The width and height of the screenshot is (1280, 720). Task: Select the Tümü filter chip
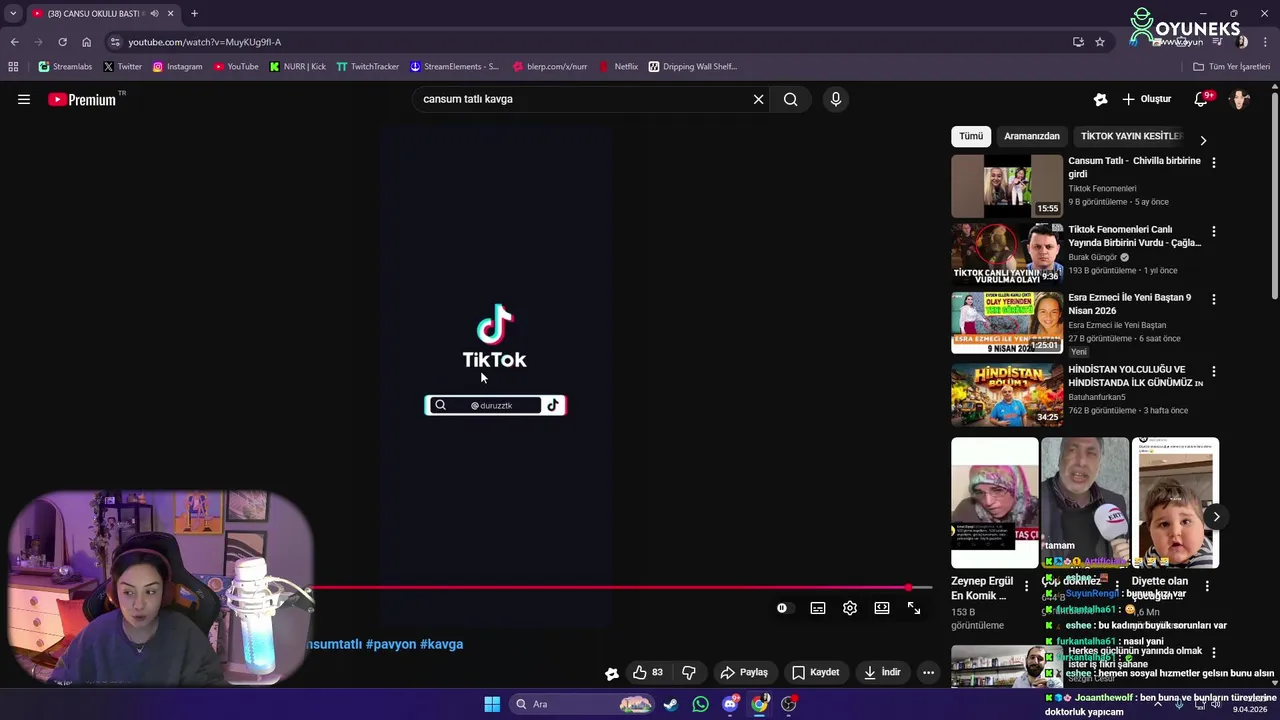[x=971, y=136]
